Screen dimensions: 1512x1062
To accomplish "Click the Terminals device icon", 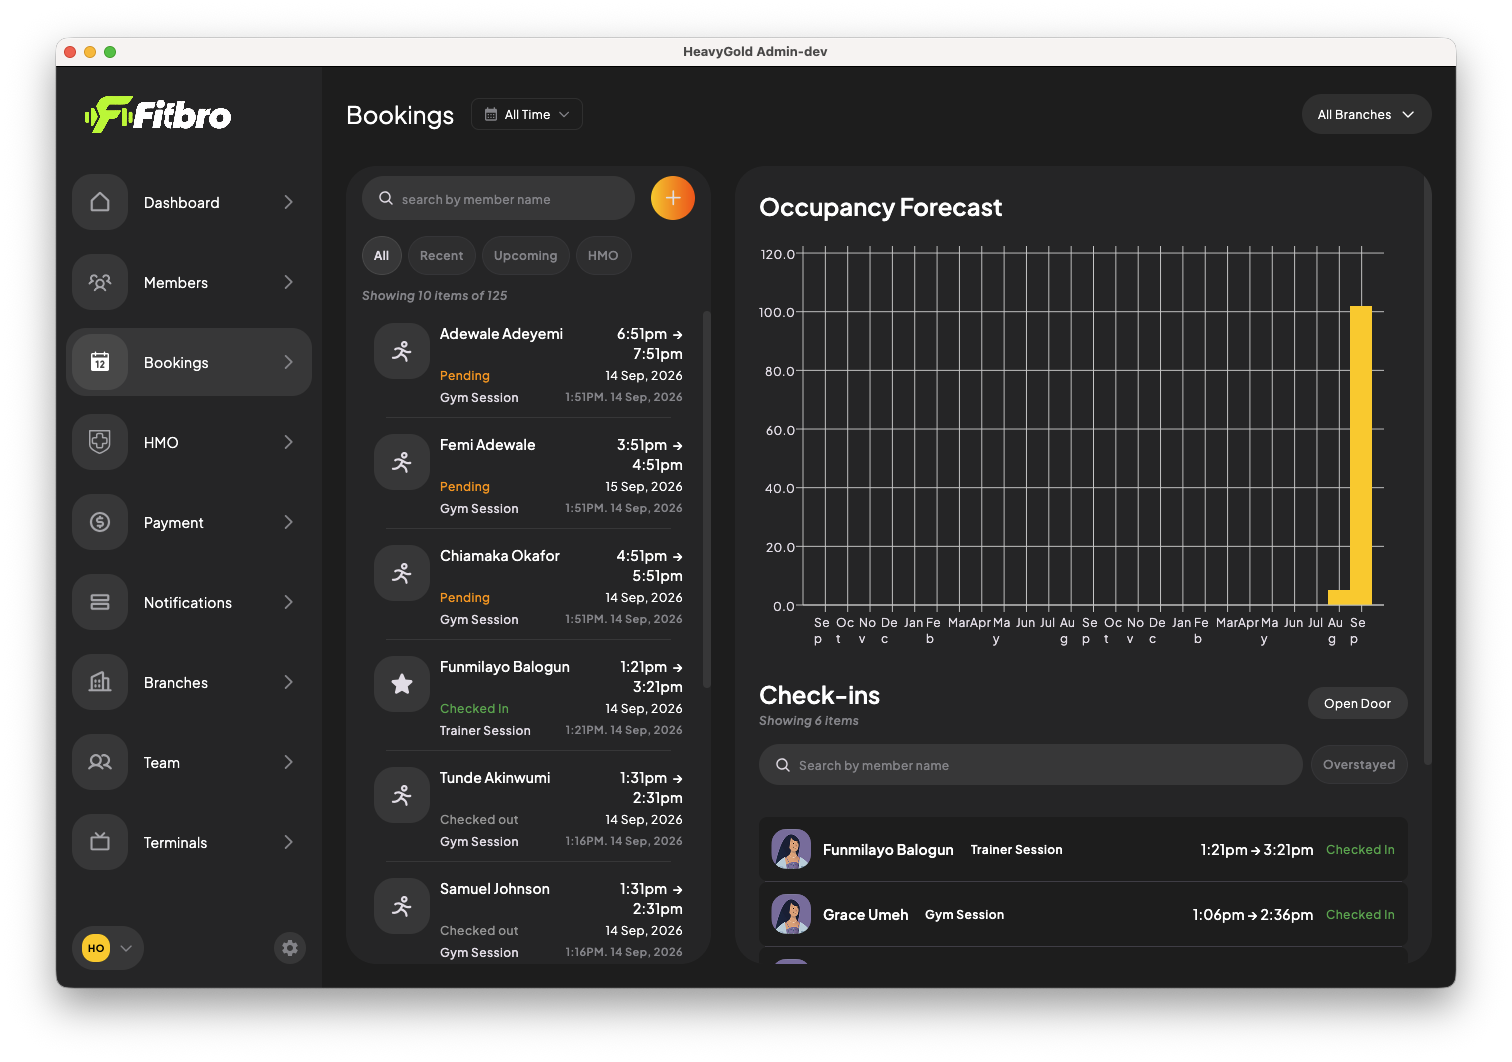I will [x=100, y=842].
